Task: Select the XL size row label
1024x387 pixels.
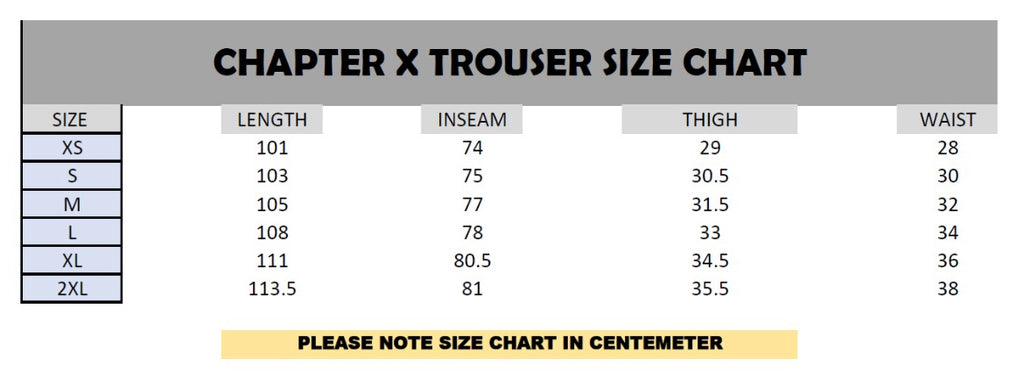Action: [72, 260]
